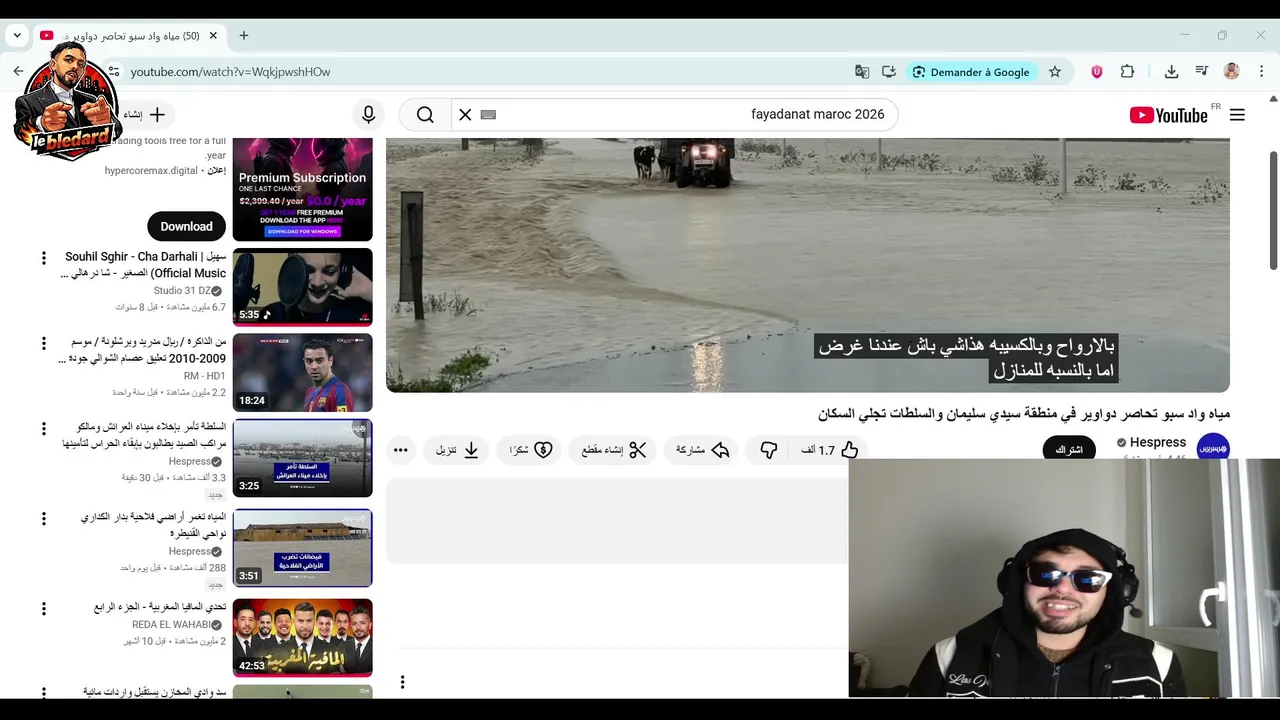Open options menu for REDA EL WAHABI video
Viewport: 1280px width, 720px height.
[43, 609]
